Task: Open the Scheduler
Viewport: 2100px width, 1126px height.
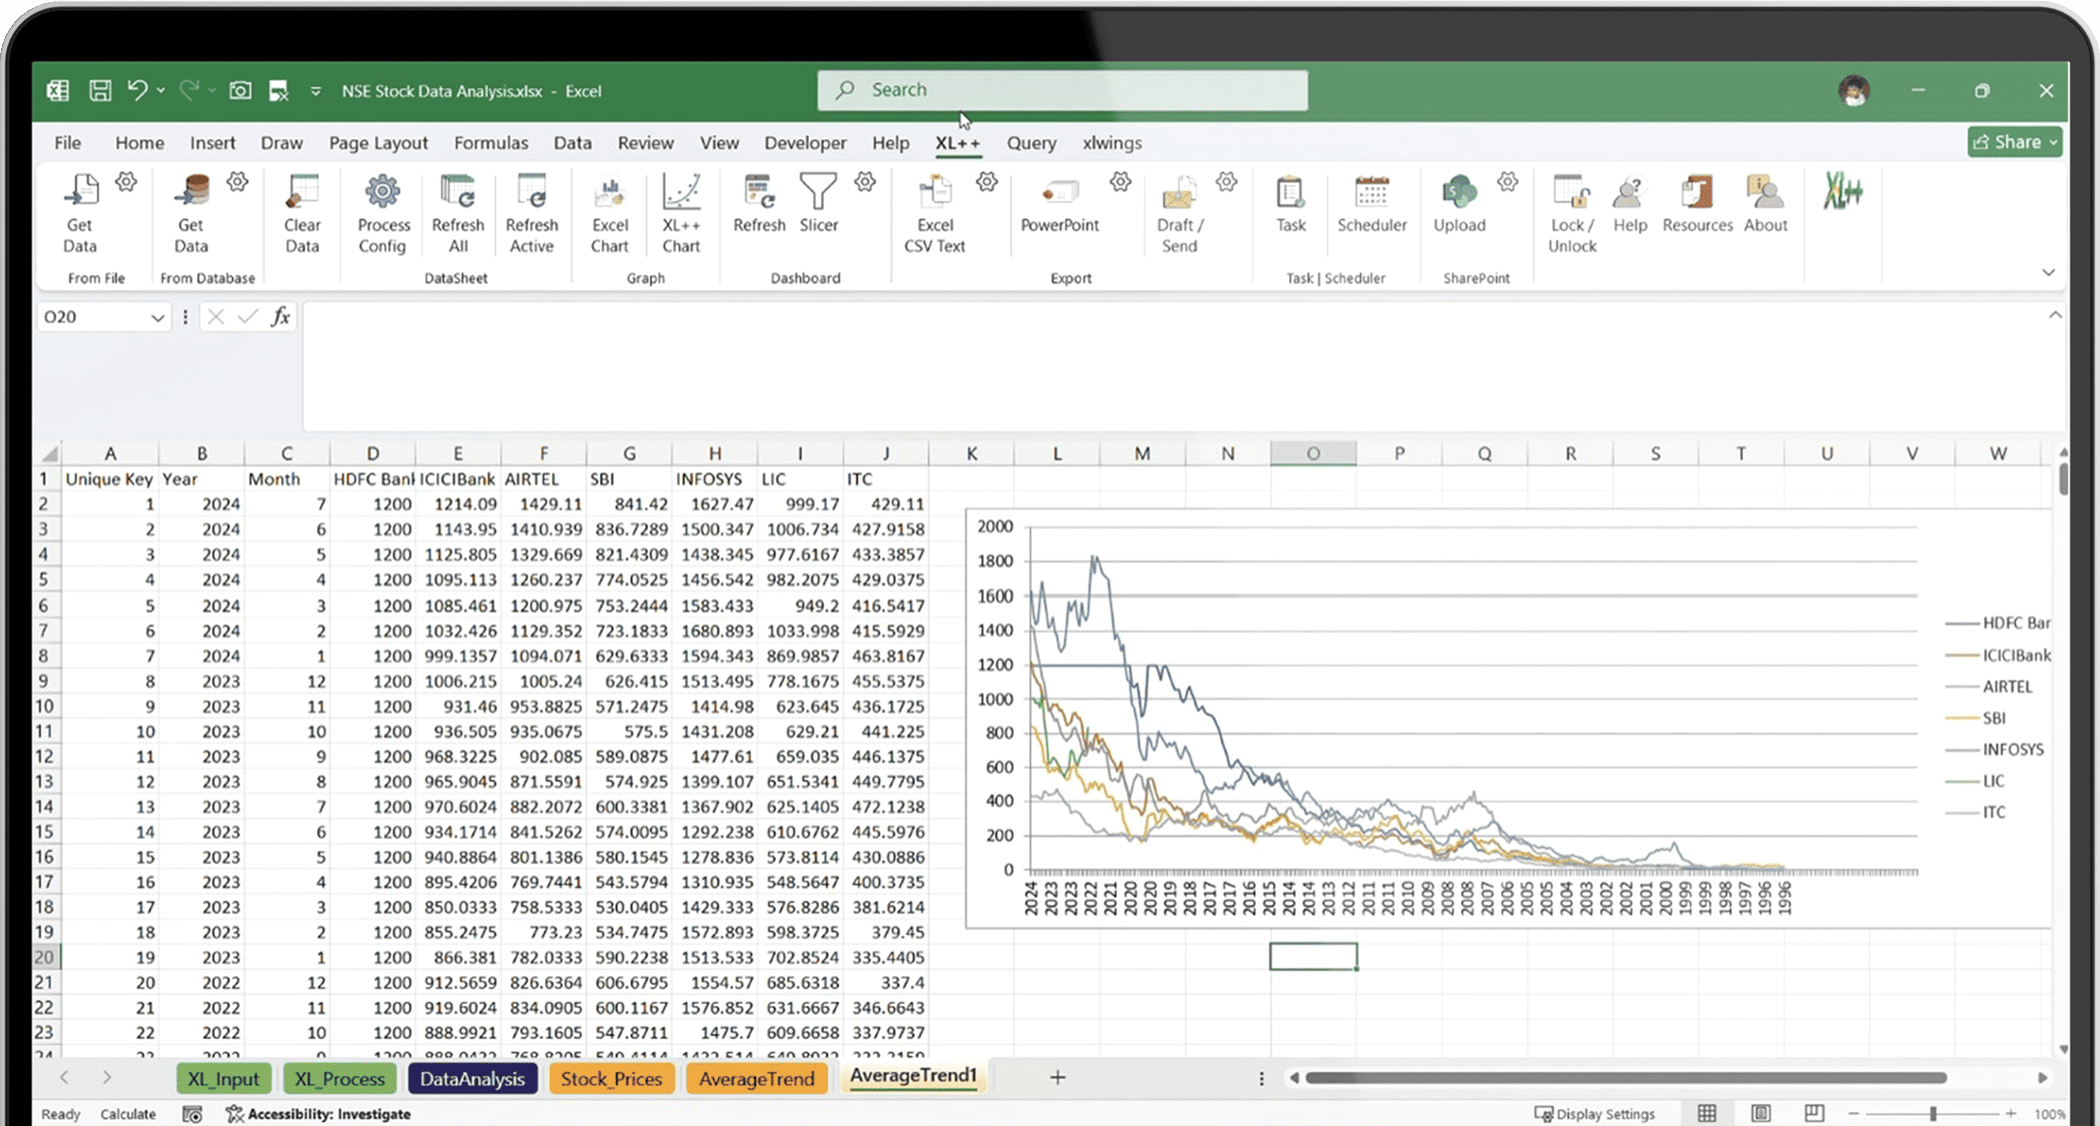Action: click(1372, 204)
